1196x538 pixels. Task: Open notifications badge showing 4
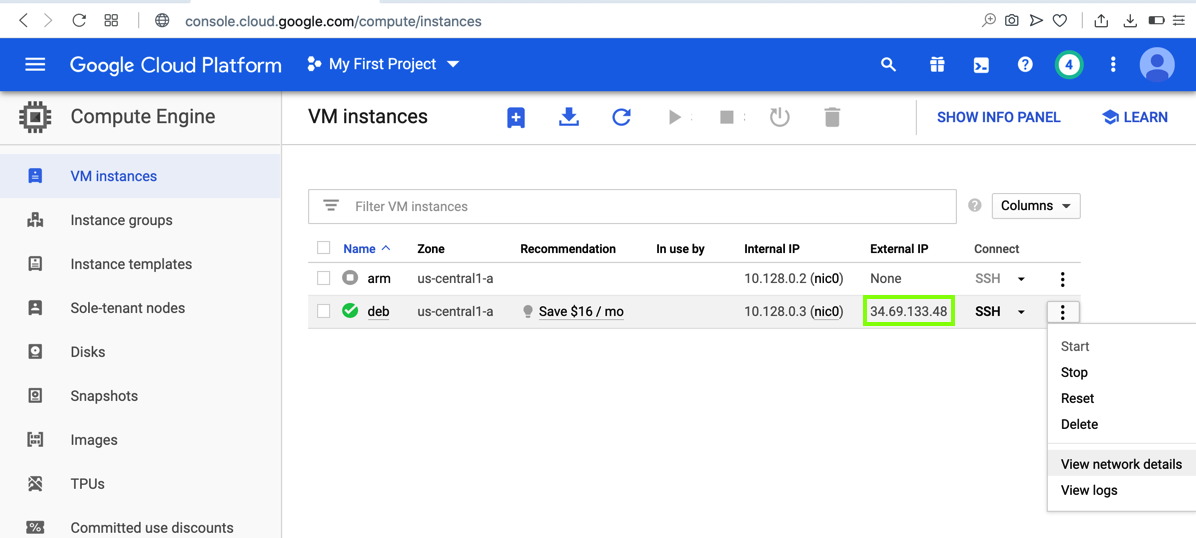(x=1069, y=65)
